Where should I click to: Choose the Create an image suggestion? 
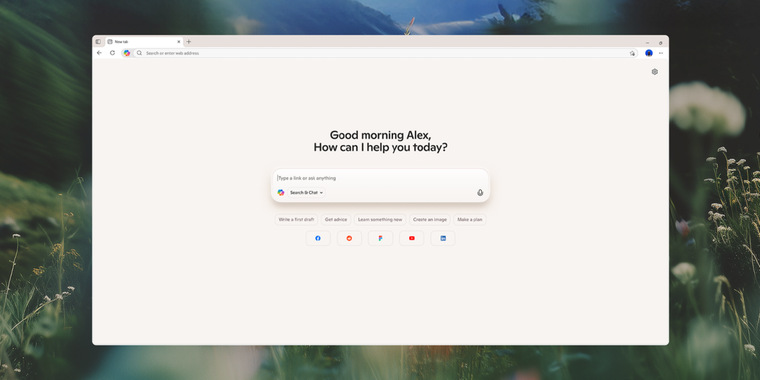point(430,220)
